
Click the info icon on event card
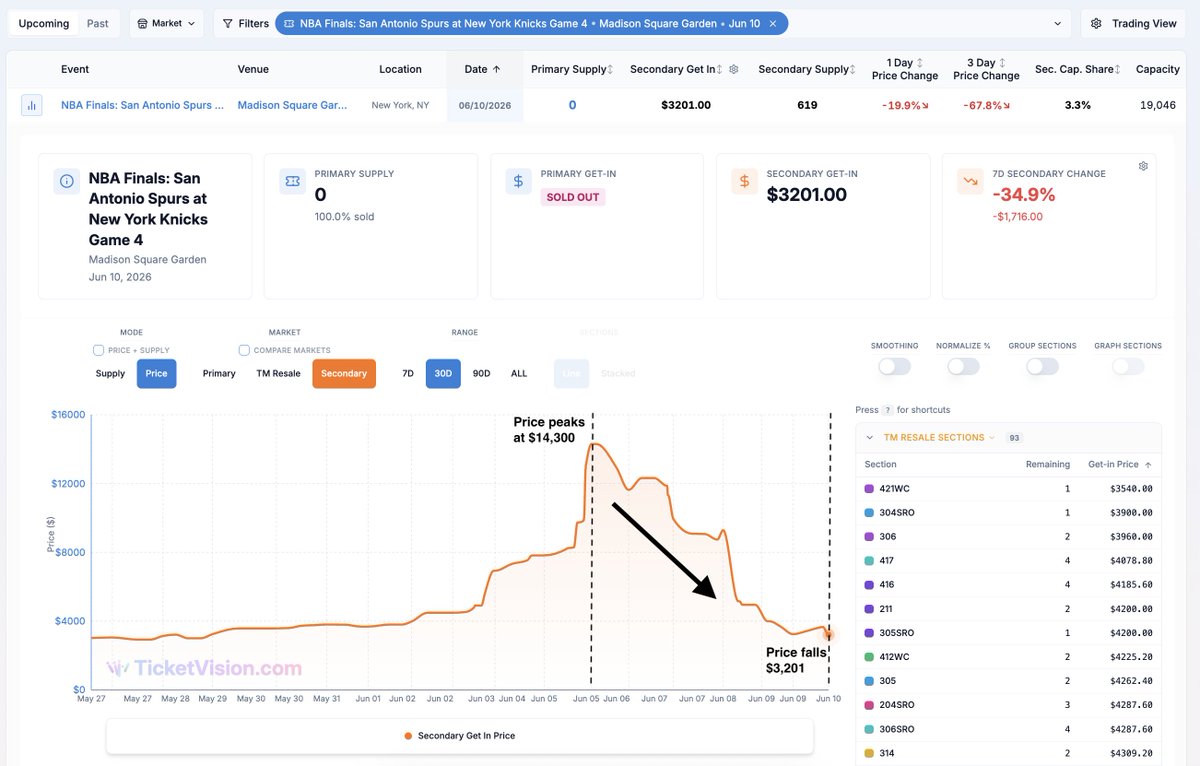67,181
